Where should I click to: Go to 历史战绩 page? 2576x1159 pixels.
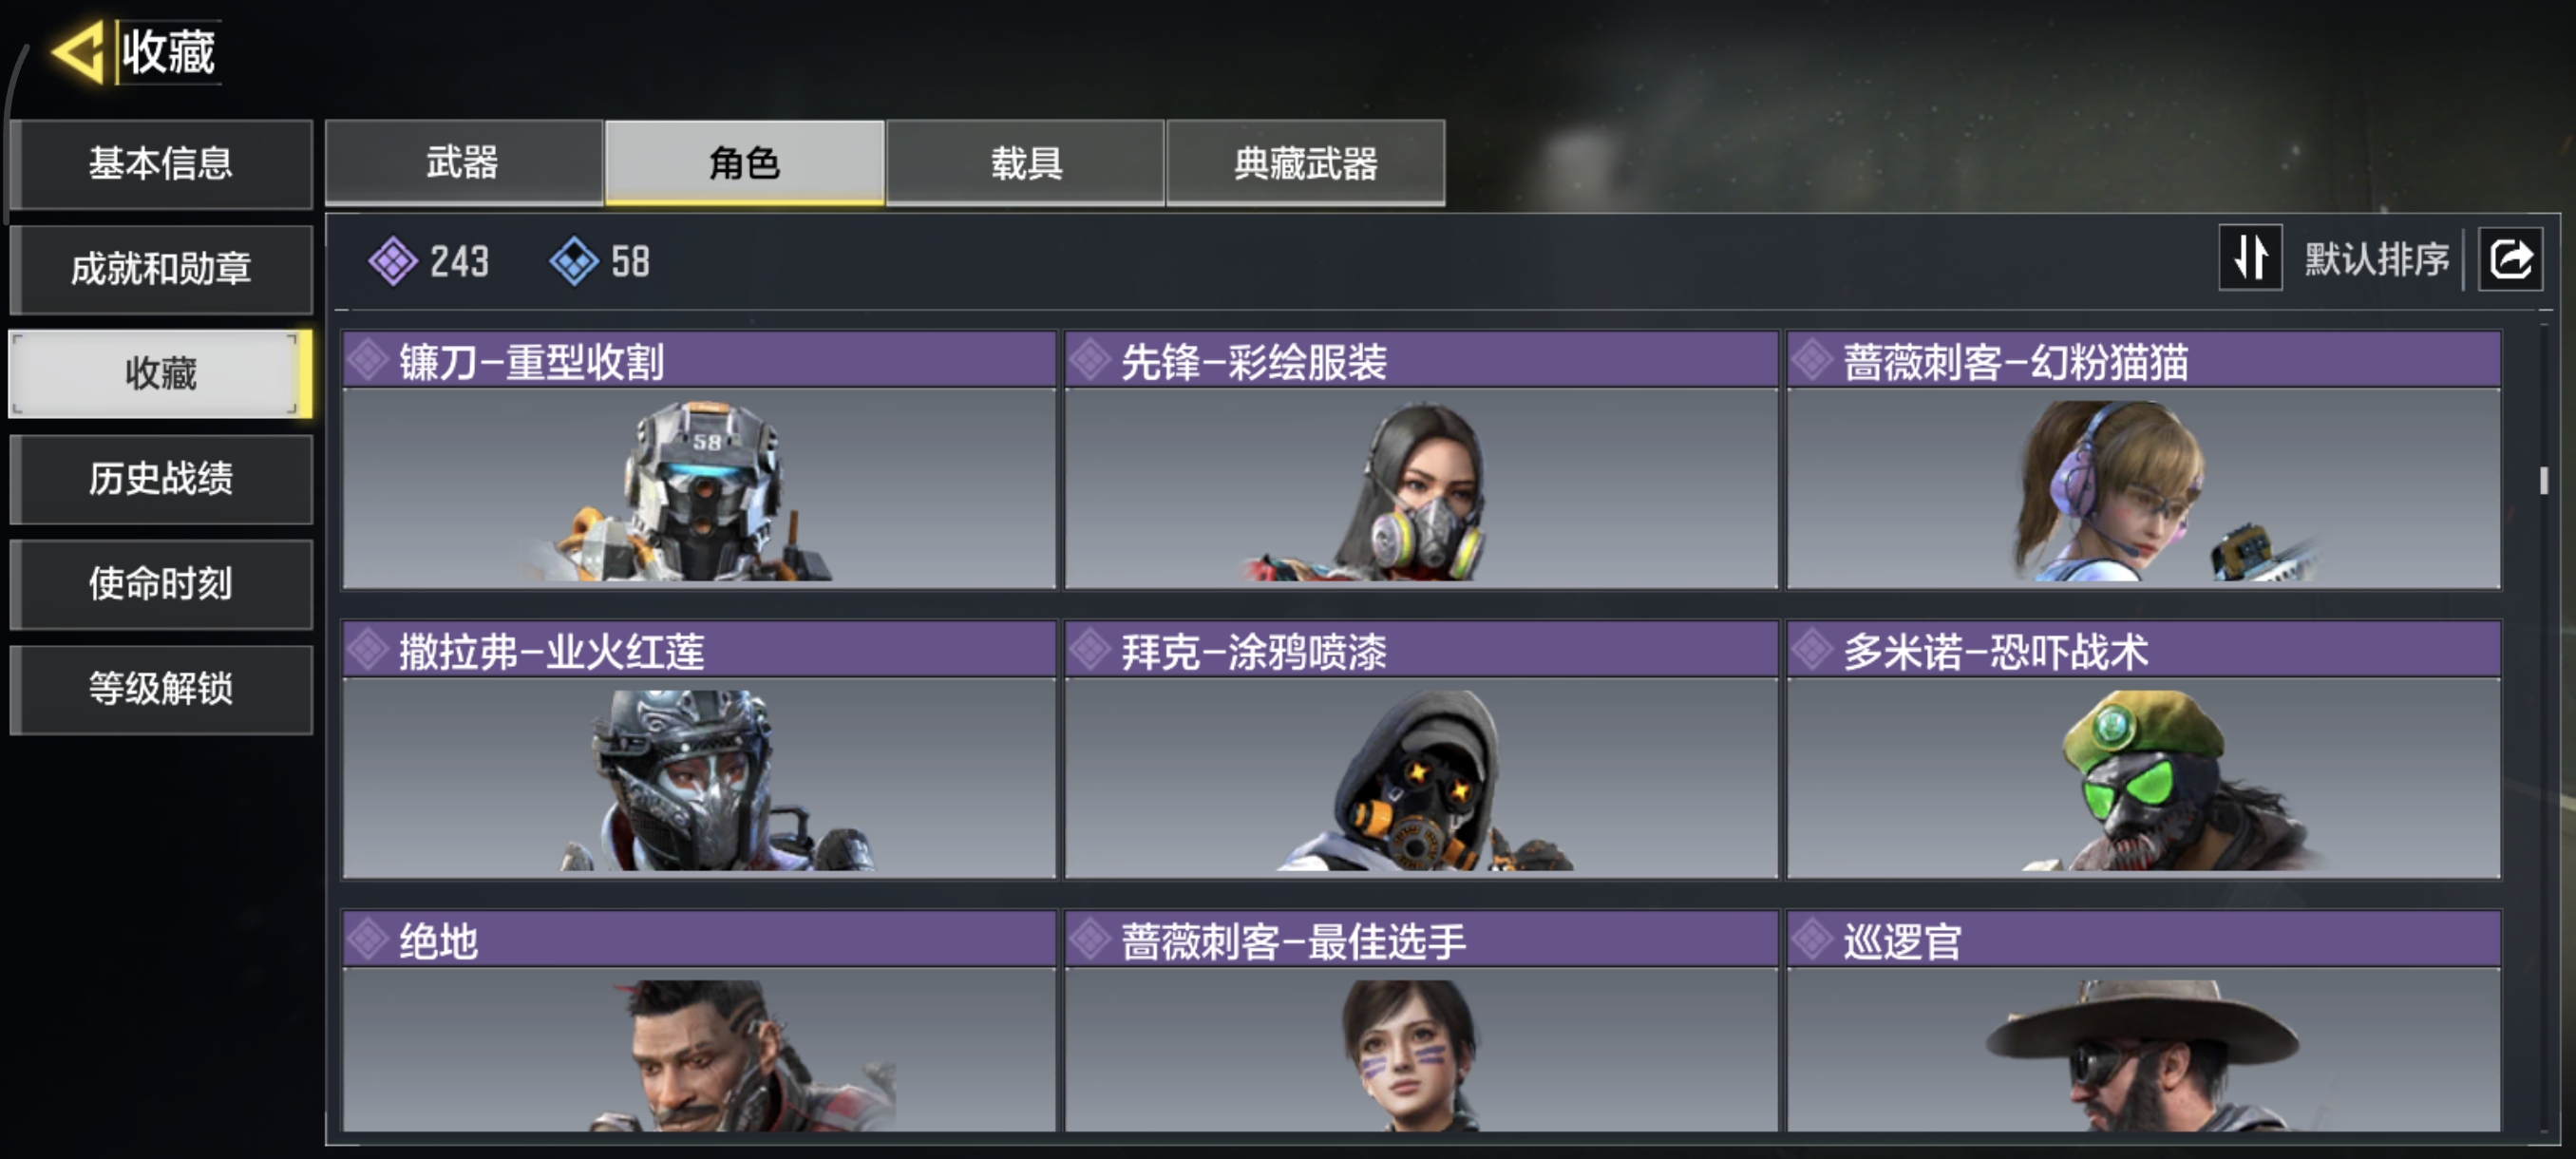coord(161,478)
